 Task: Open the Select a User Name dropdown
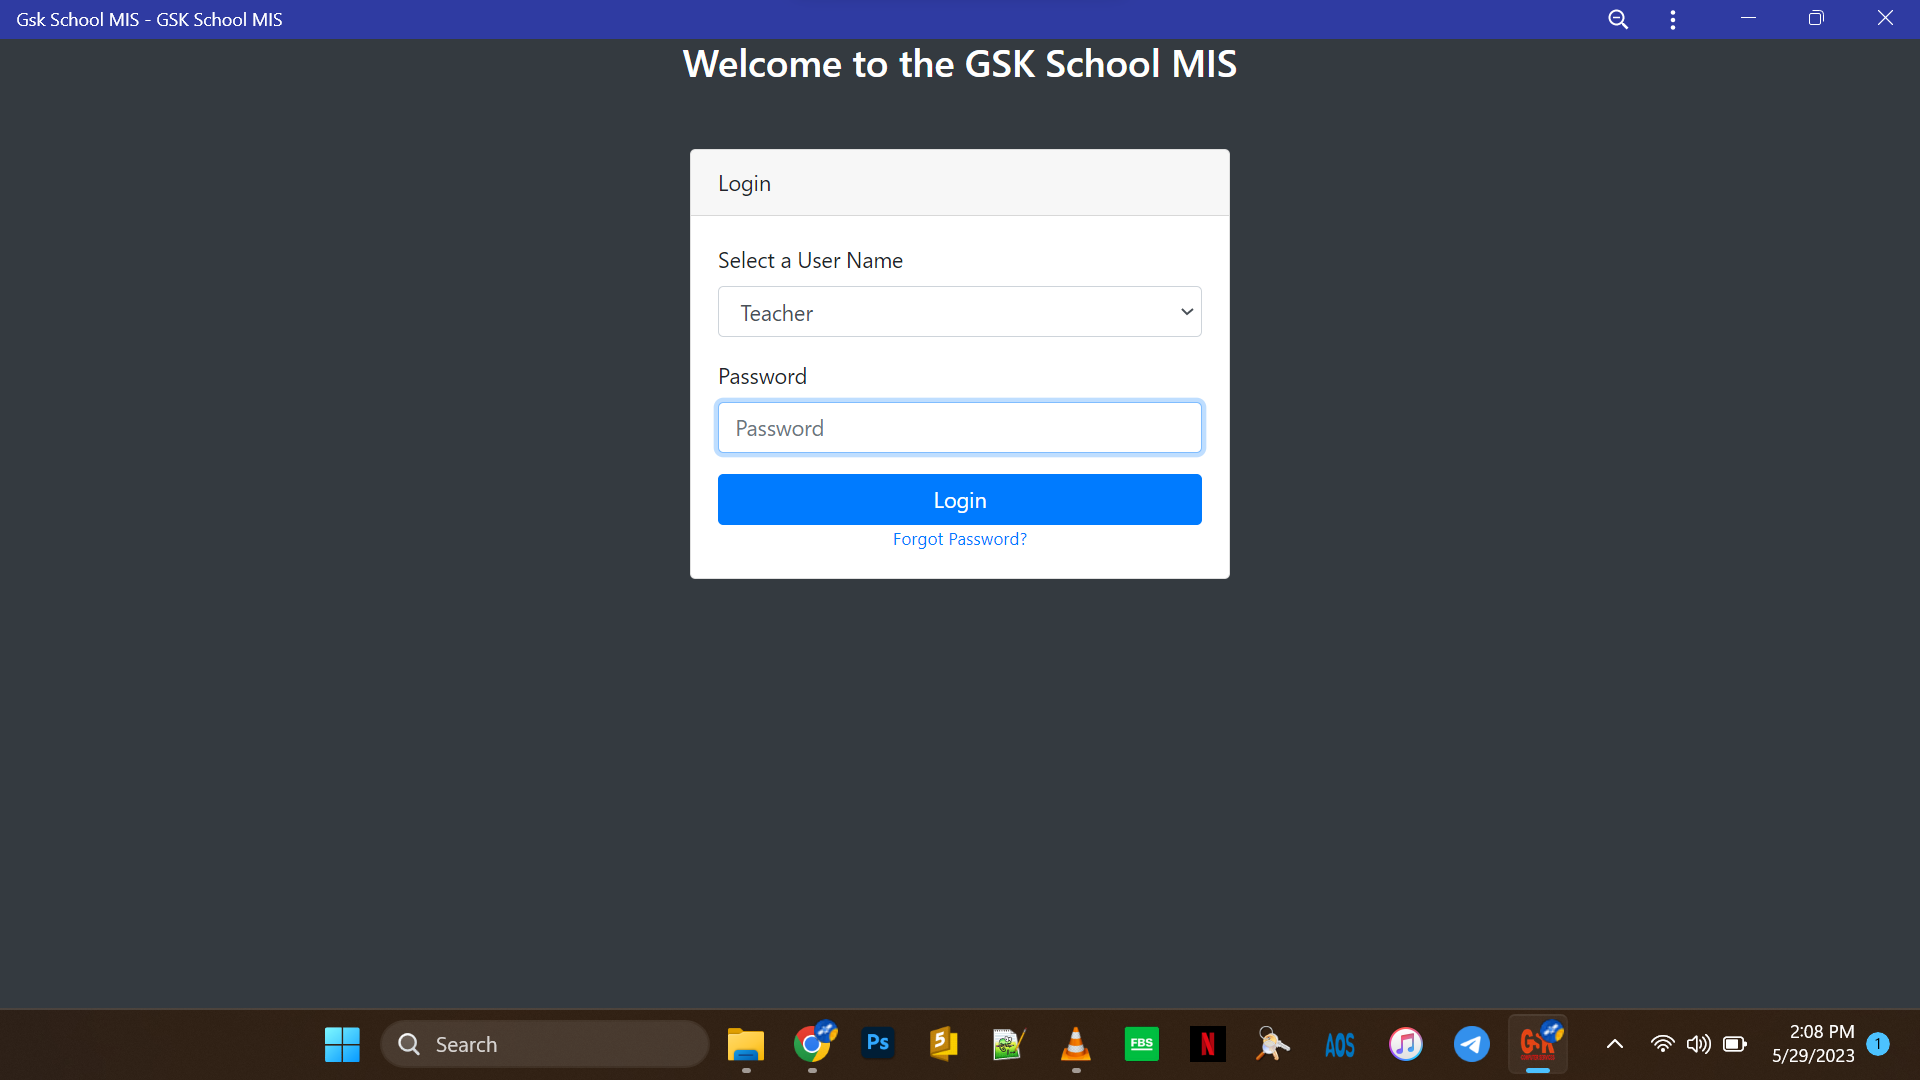(x=959, y=312)
